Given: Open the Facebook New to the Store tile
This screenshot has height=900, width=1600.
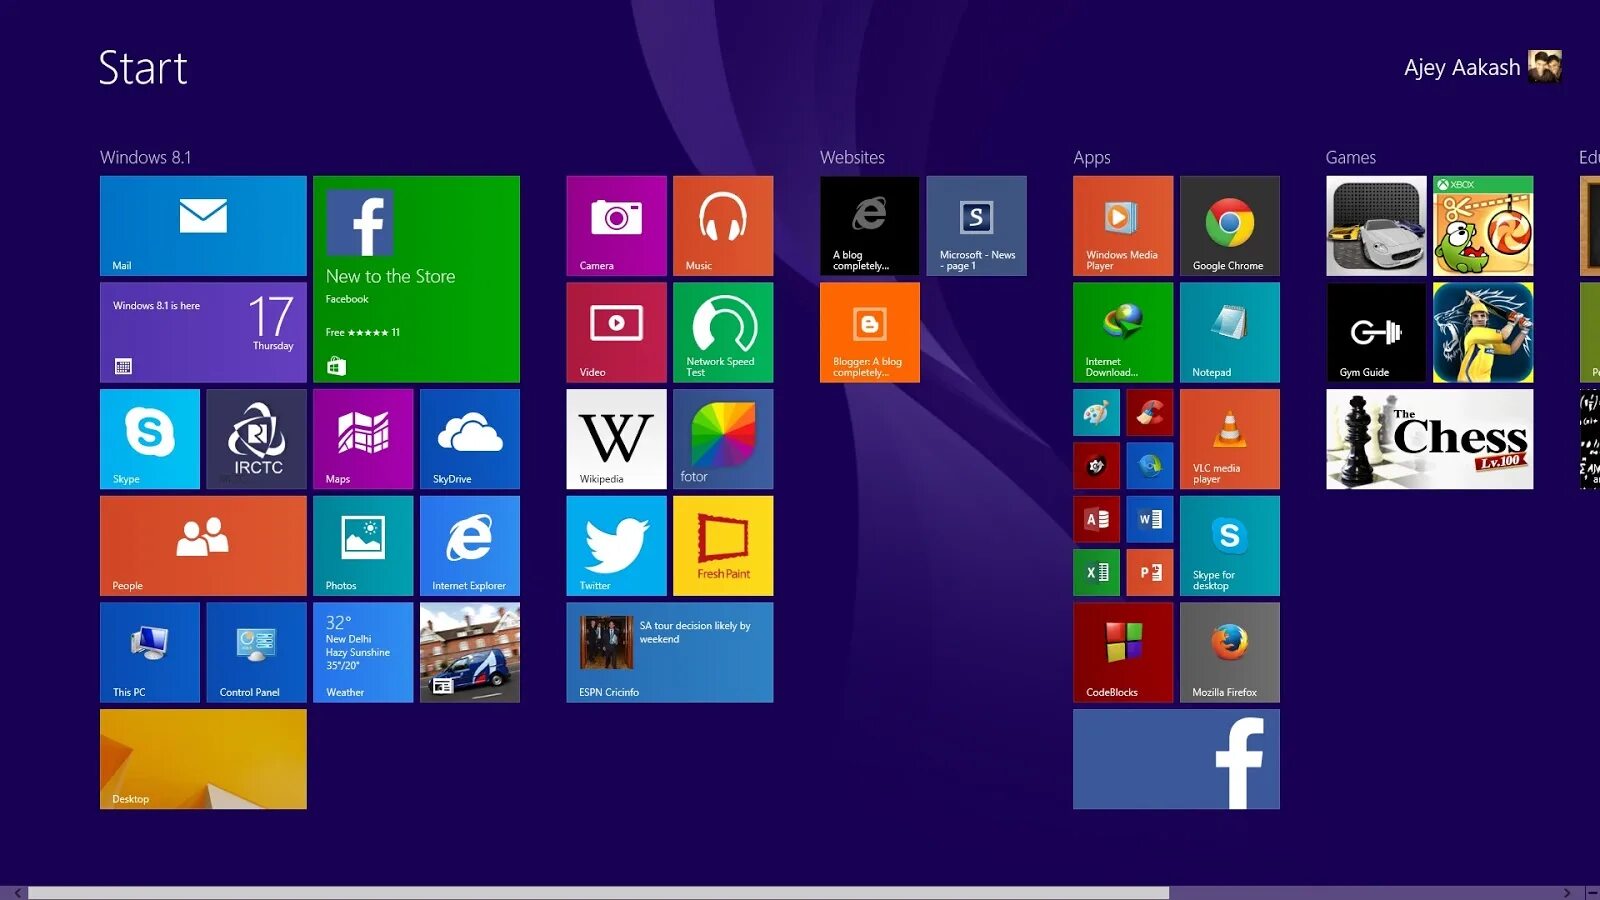Looking at the screenshot, I should (x=416, y=279).
